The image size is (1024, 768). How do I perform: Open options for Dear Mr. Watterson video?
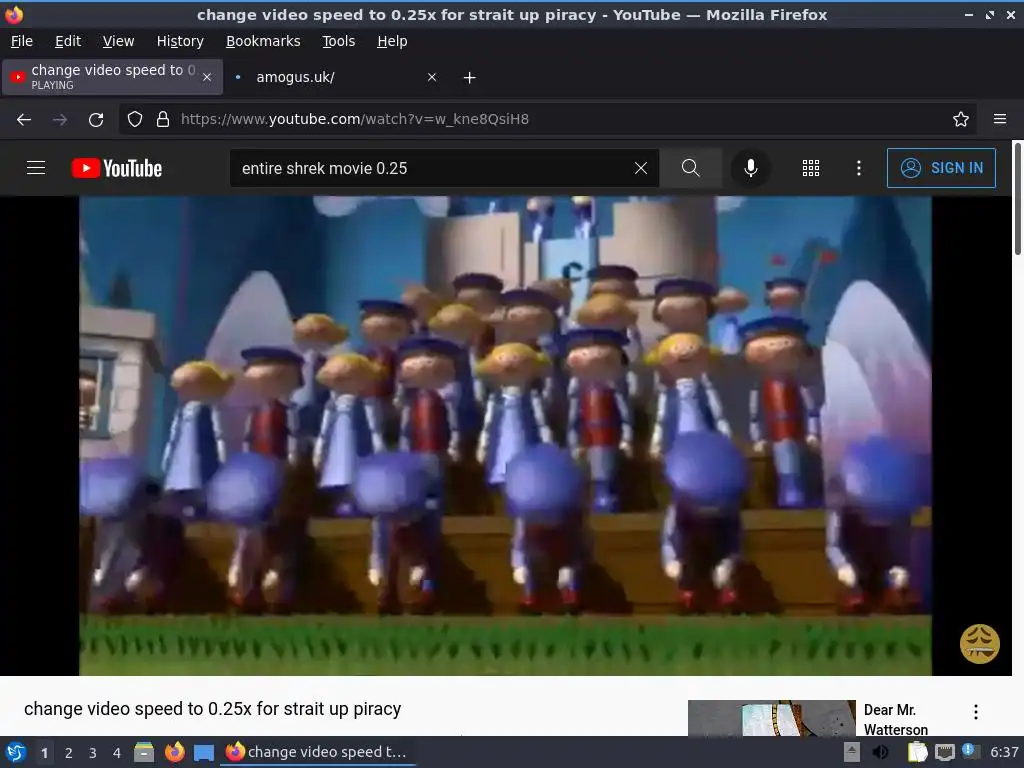point(976,712)
